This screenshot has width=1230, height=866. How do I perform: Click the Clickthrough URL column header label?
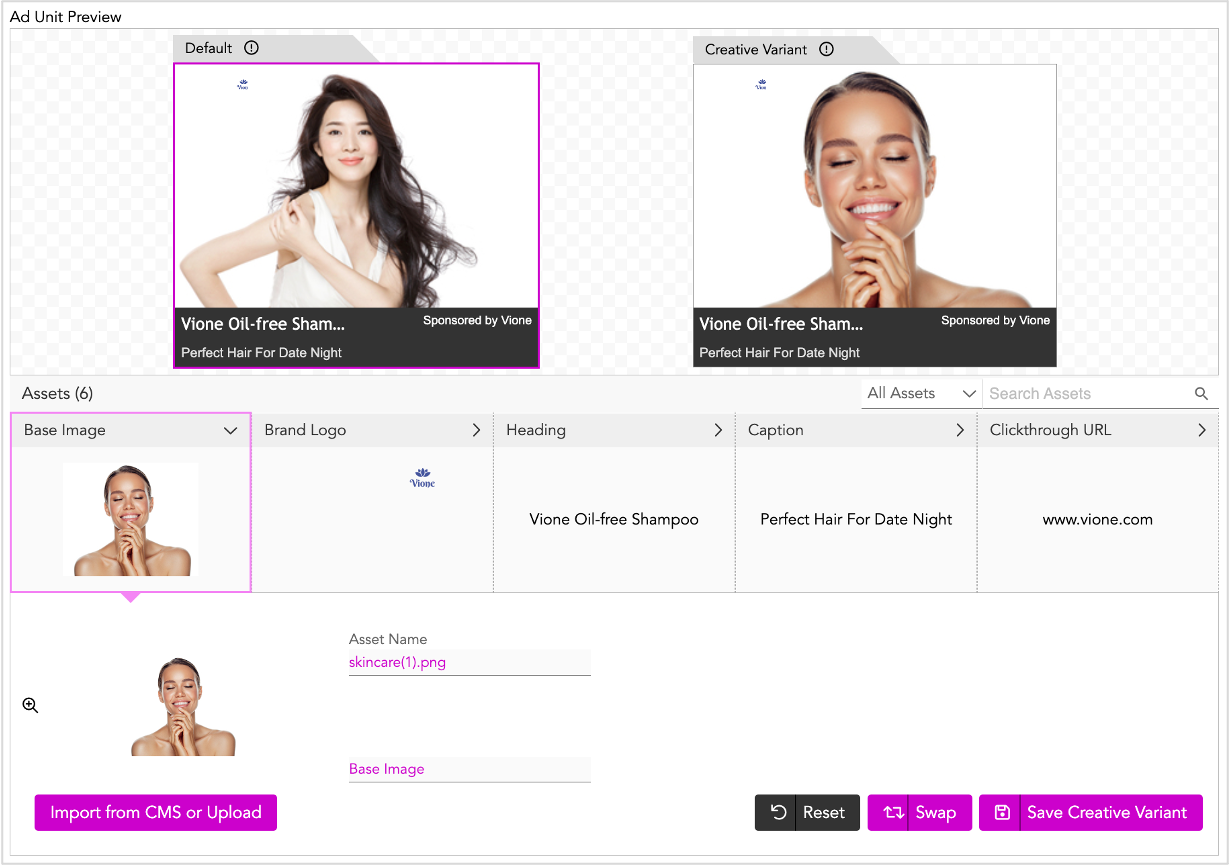pos(1050,430)
